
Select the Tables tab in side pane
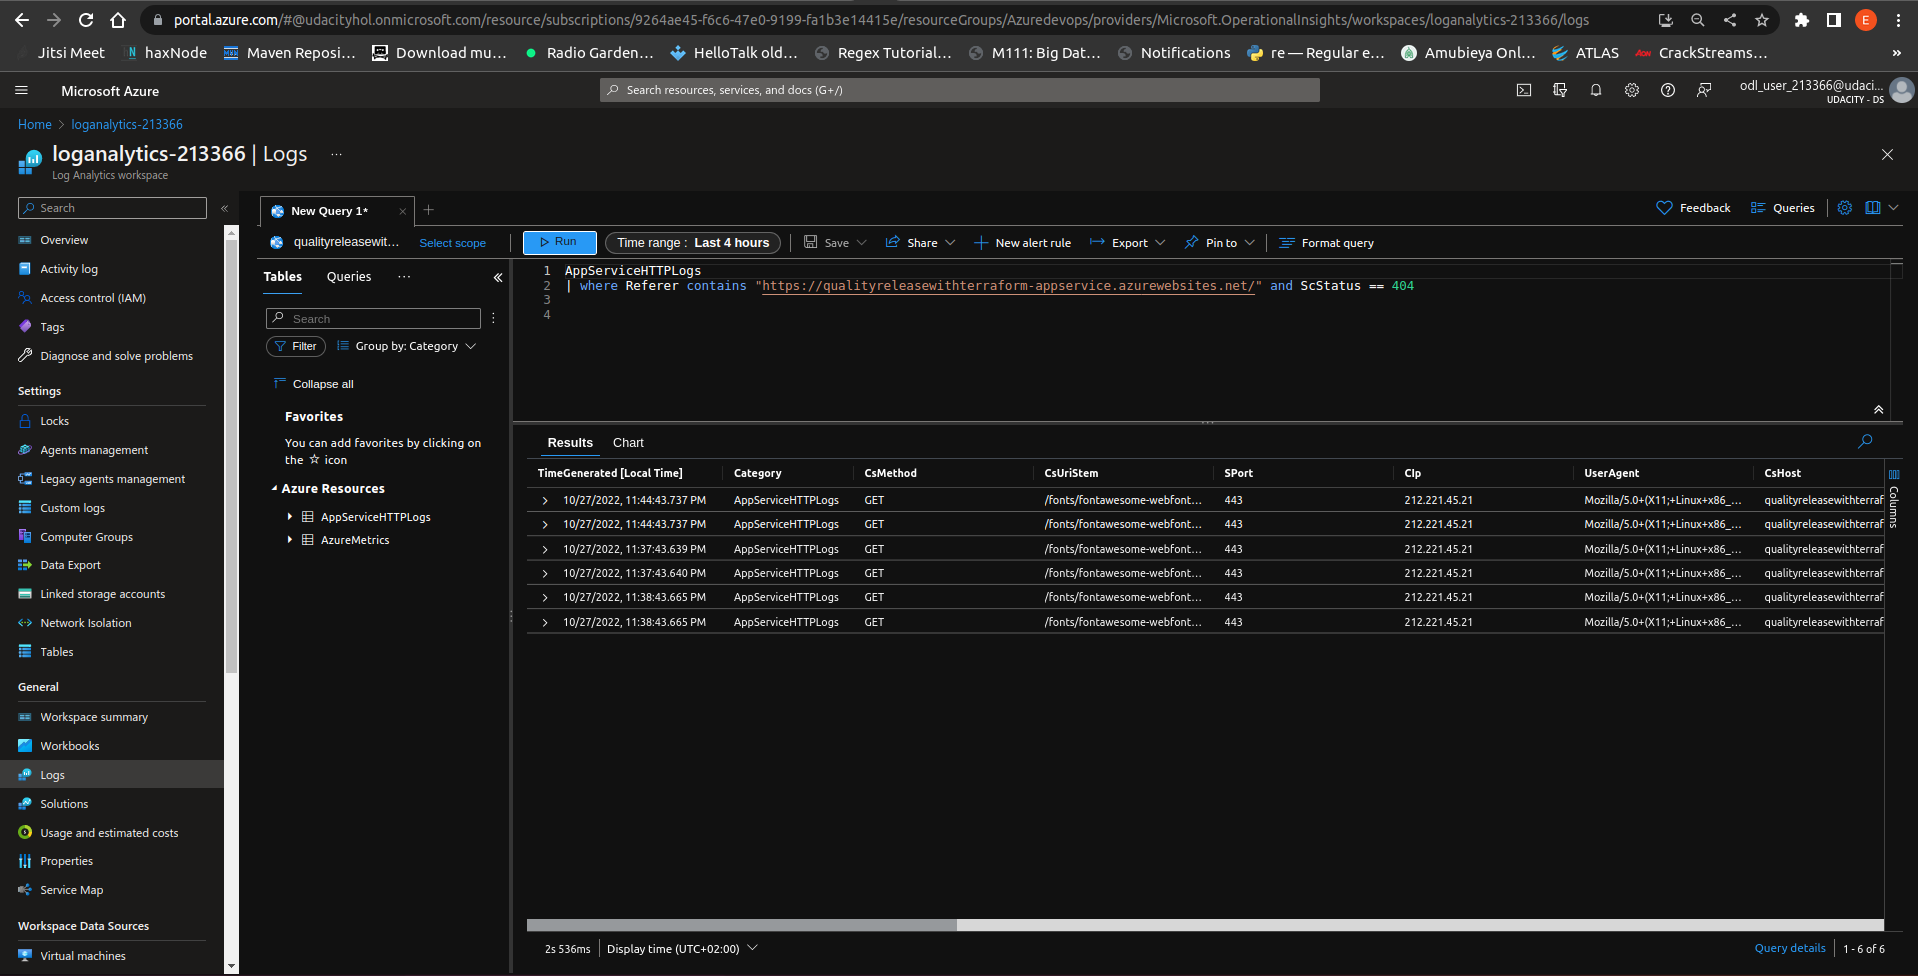coord(283,277)
